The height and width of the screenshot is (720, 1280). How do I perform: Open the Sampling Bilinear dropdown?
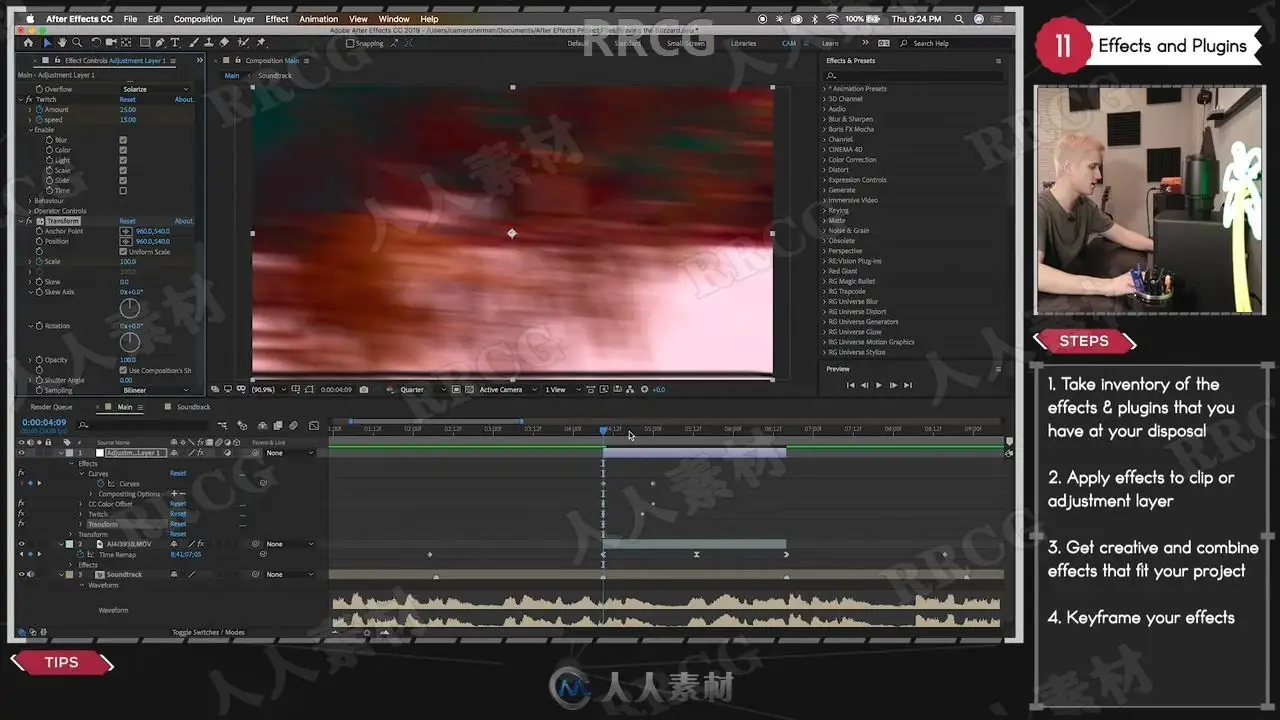(155, 390)
